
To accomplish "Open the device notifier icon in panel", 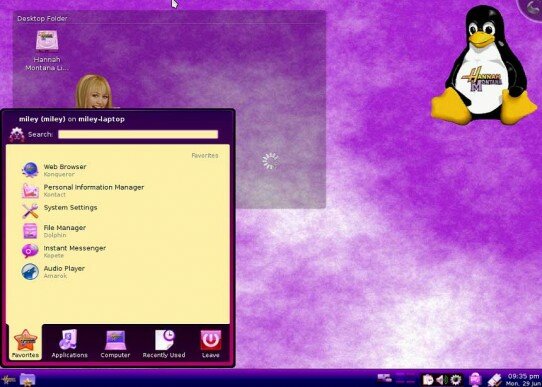I will [384, 378].
